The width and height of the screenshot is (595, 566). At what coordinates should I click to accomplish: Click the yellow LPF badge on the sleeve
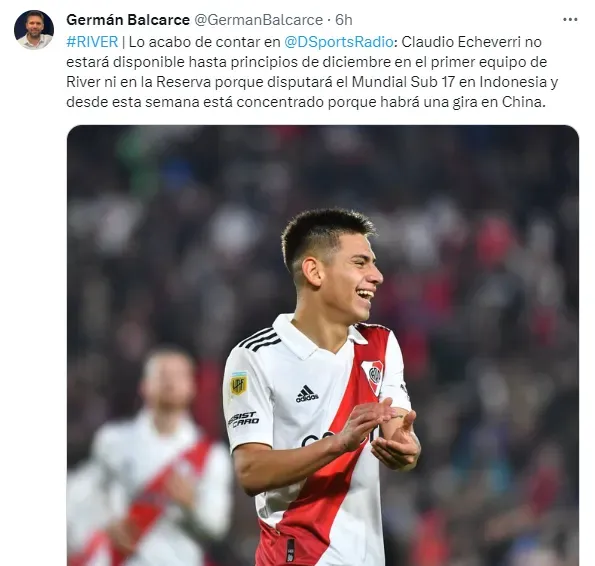(239, 384)
